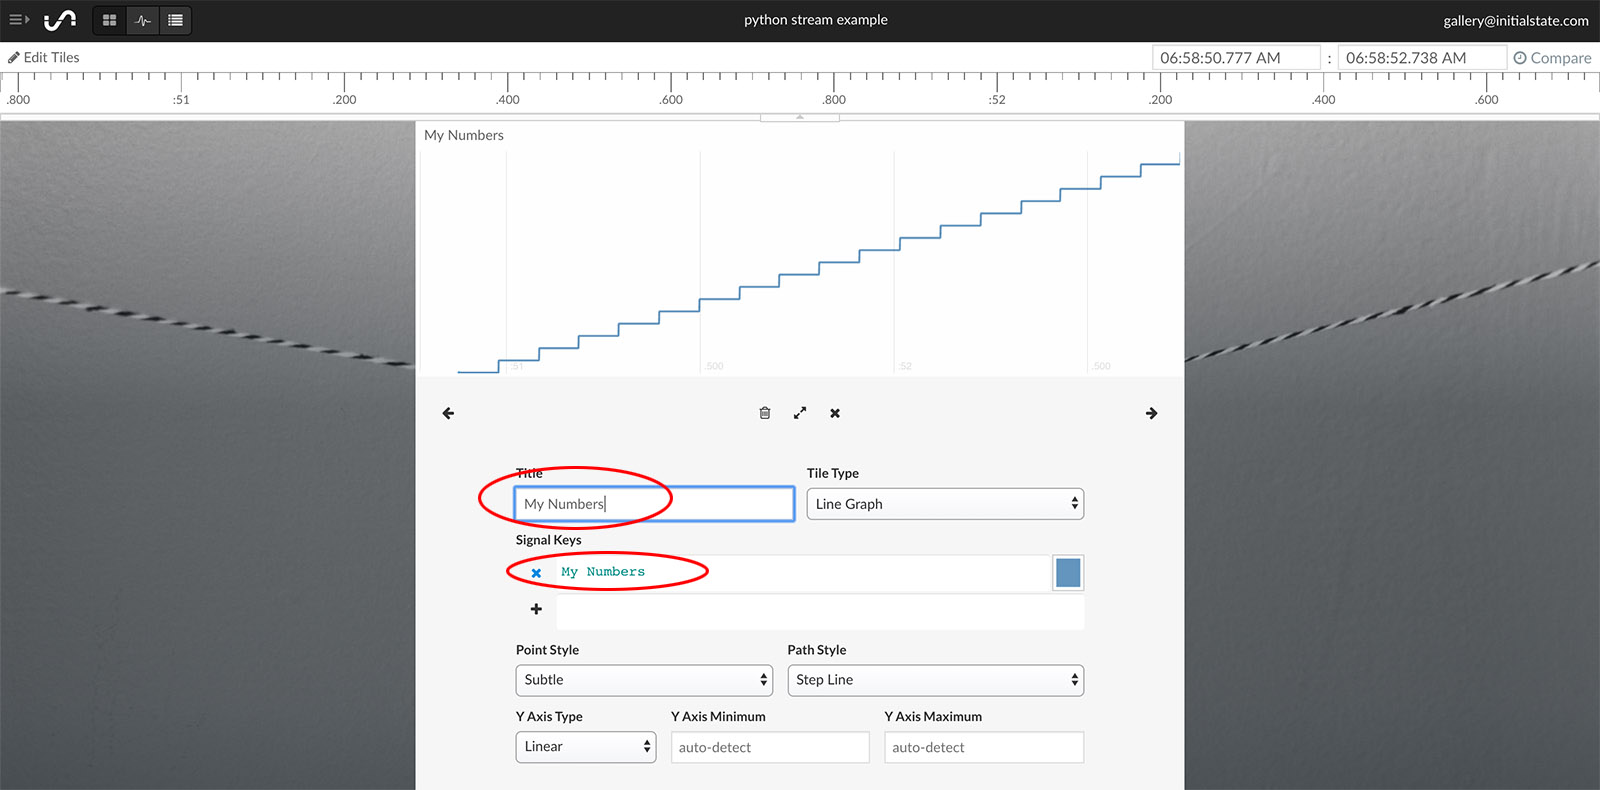The width and height of the screenshot is (1600, 790).
Task: Open the hamburger sidebar menu icon
Action: (19, 20)
